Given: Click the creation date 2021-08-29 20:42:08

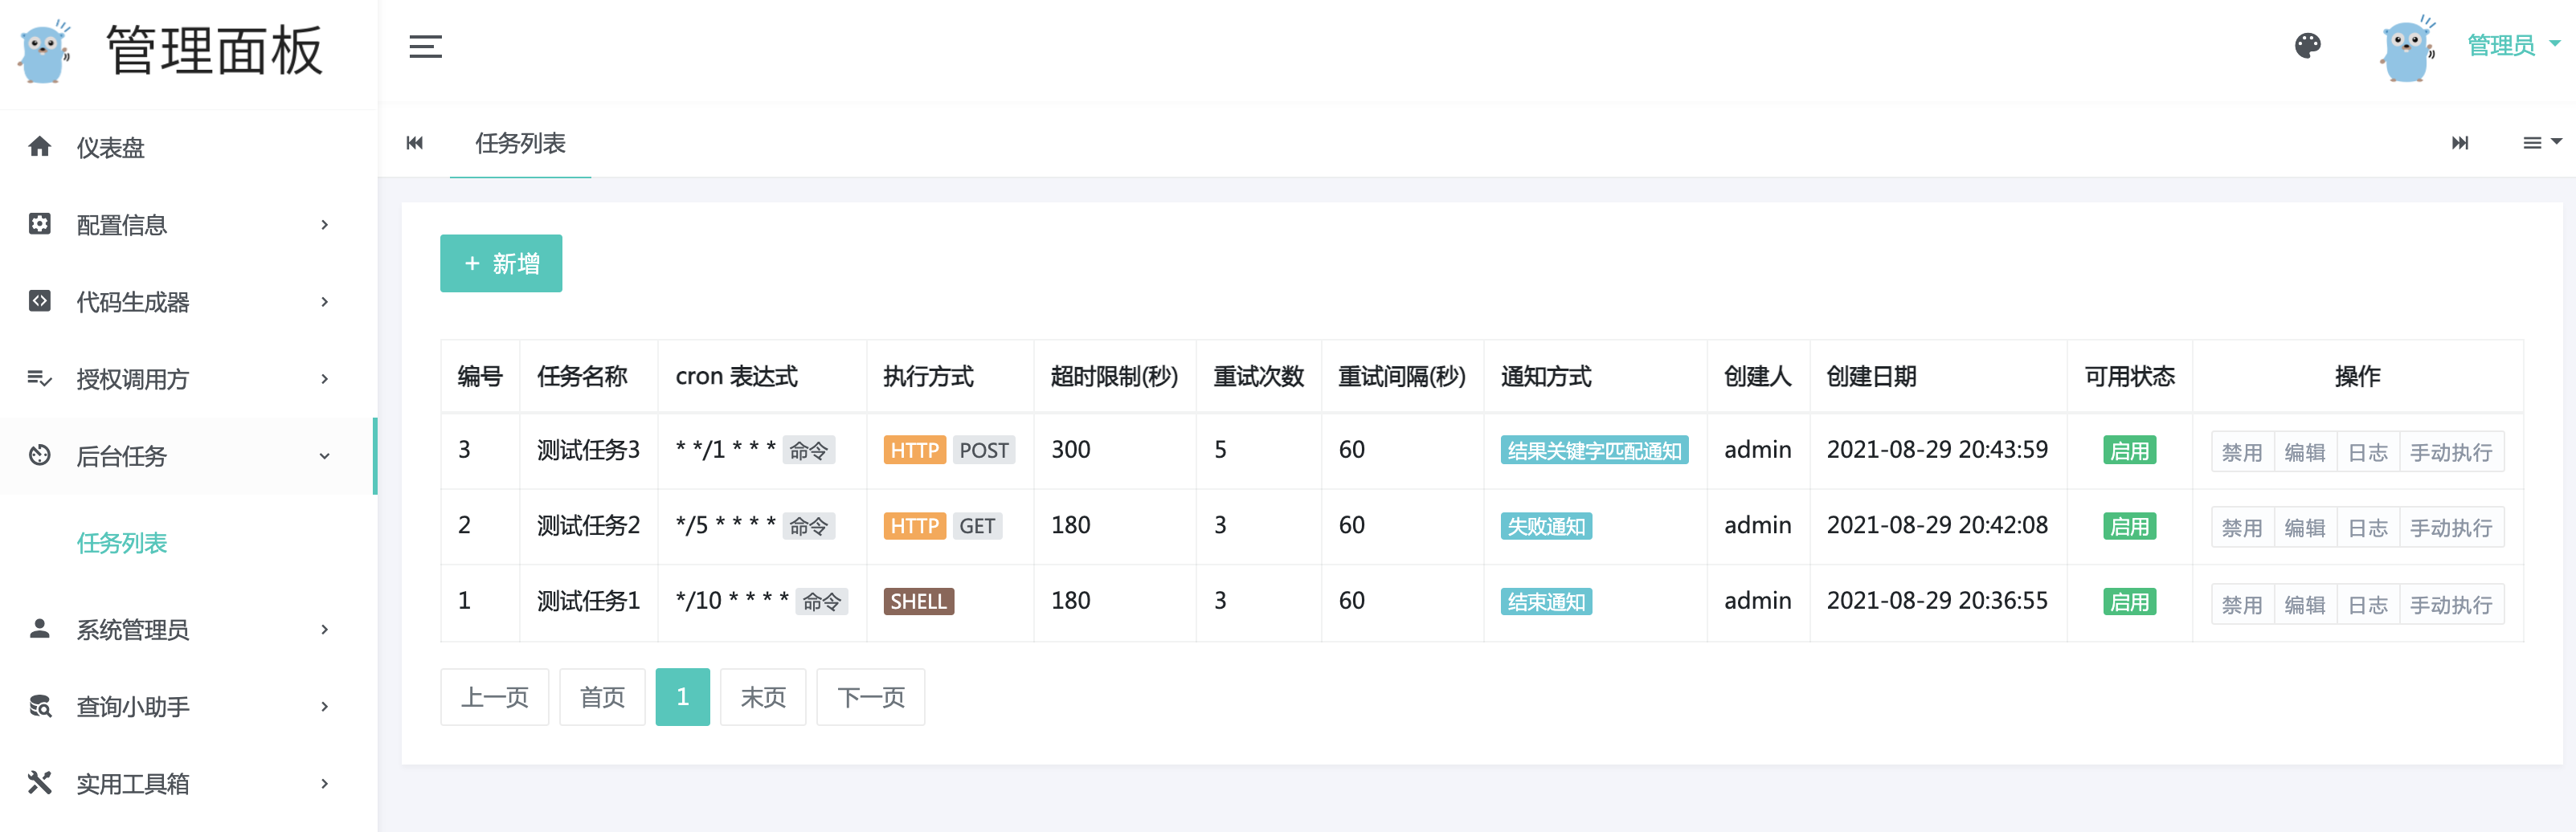Looking at the screenshot, I should [x=1937, y=525].
